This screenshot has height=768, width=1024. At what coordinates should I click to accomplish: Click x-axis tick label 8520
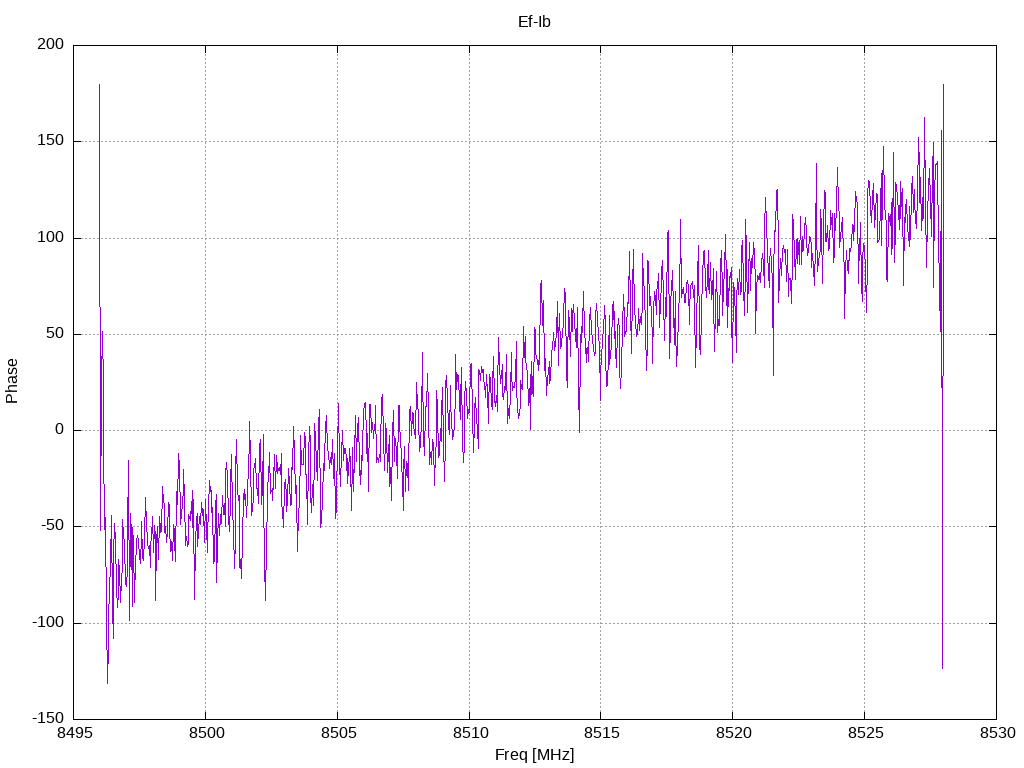click(733, 733)
